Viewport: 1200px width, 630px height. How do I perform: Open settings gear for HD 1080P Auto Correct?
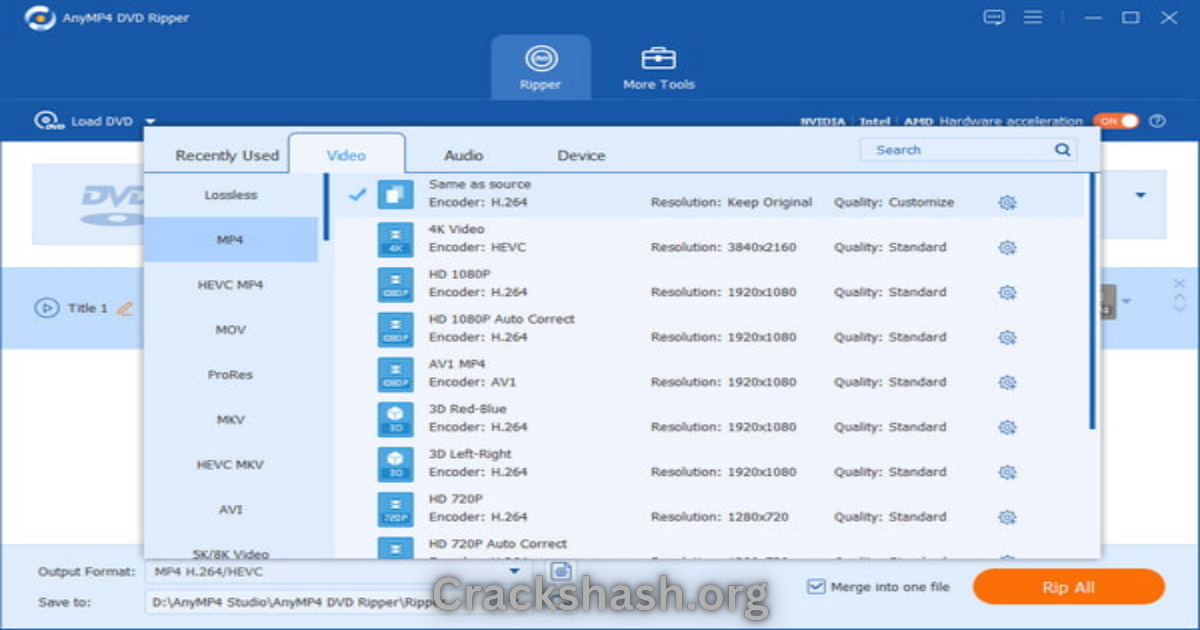(x=1007, y=337)
